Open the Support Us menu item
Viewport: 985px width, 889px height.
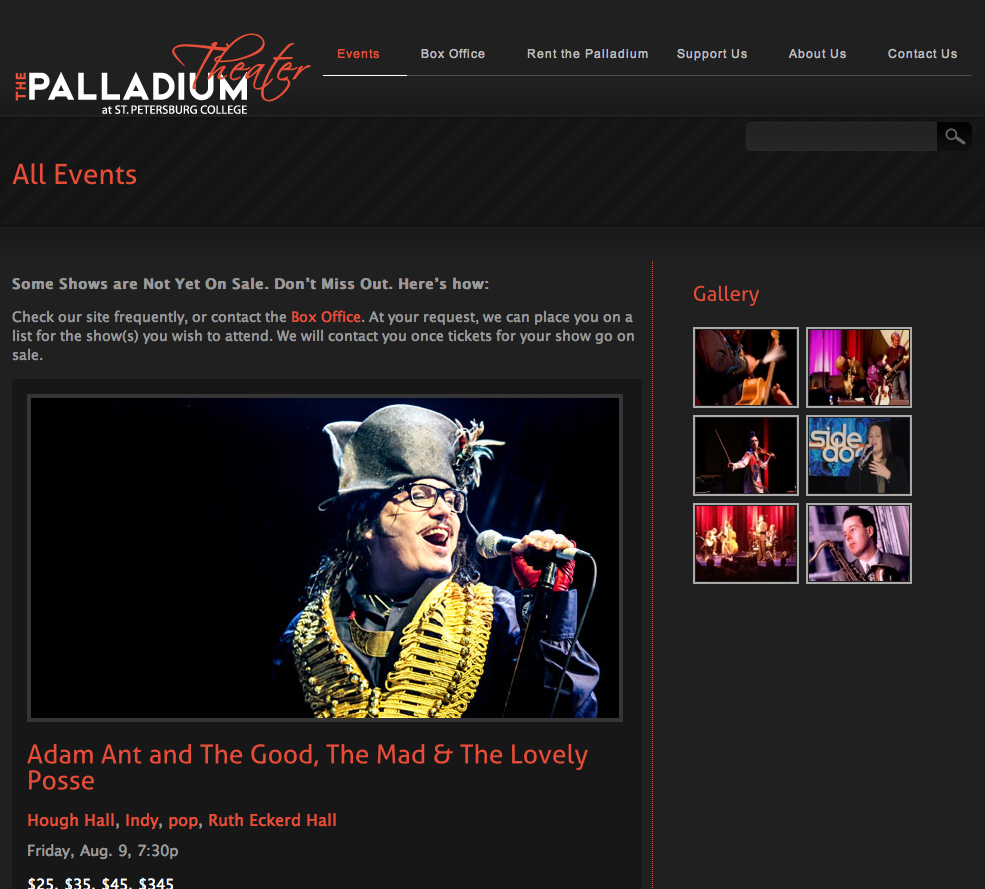click(x=712, y=54)
